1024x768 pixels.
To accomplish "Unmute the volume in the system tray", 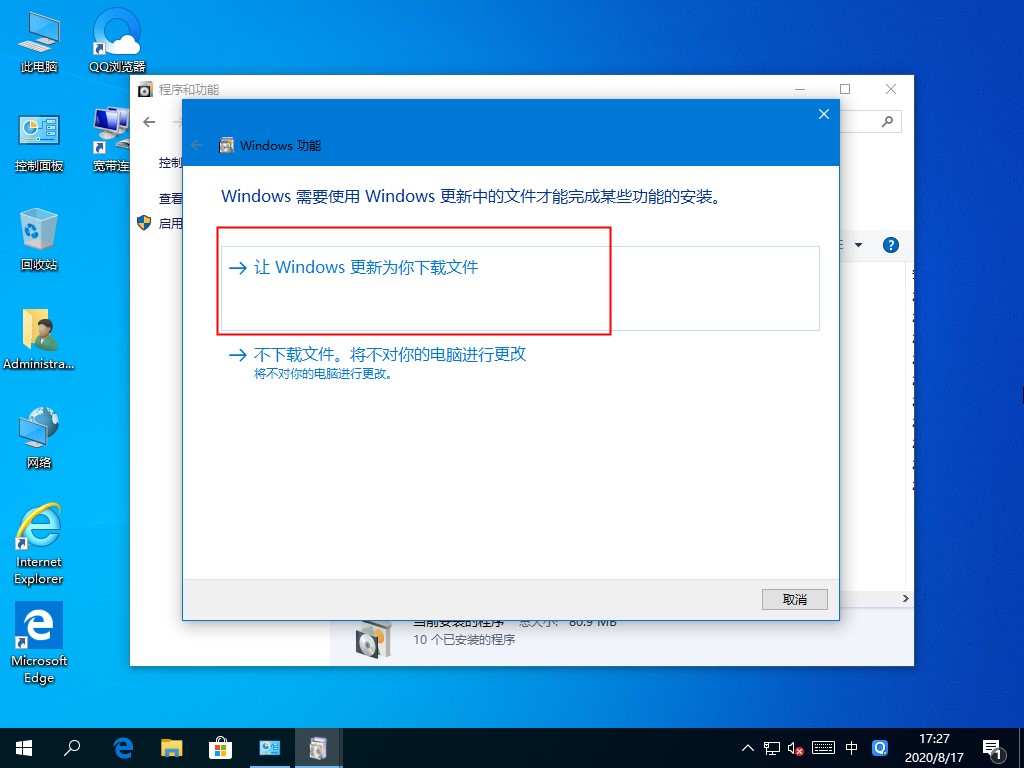I will click(796, 748).
